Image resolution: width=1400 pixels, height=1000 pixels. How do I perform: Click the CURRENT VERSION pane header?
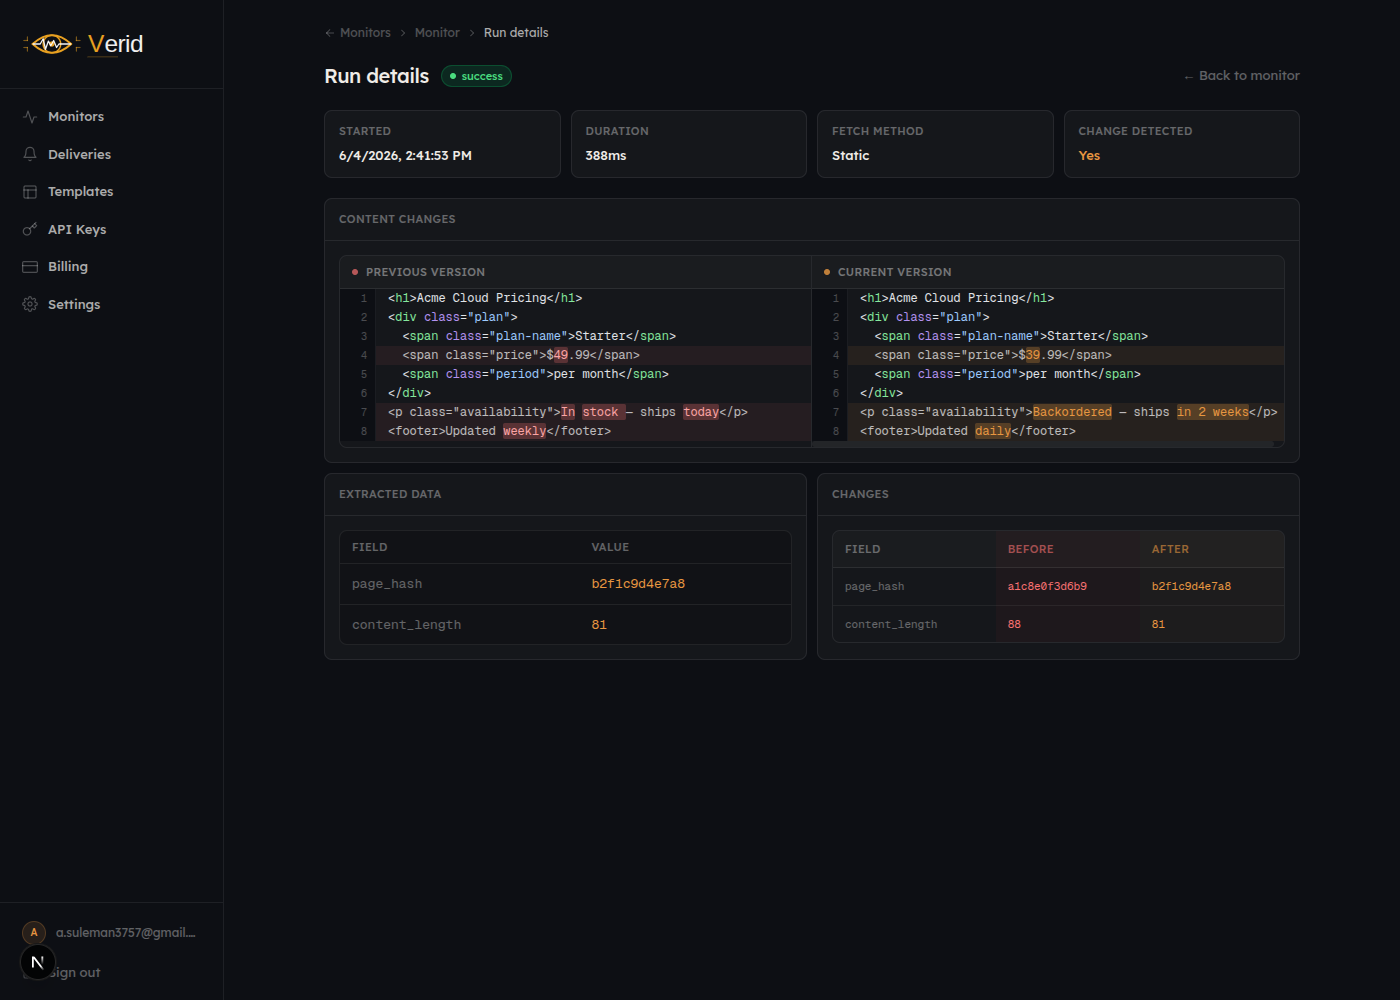click(x=1048, y=272)
